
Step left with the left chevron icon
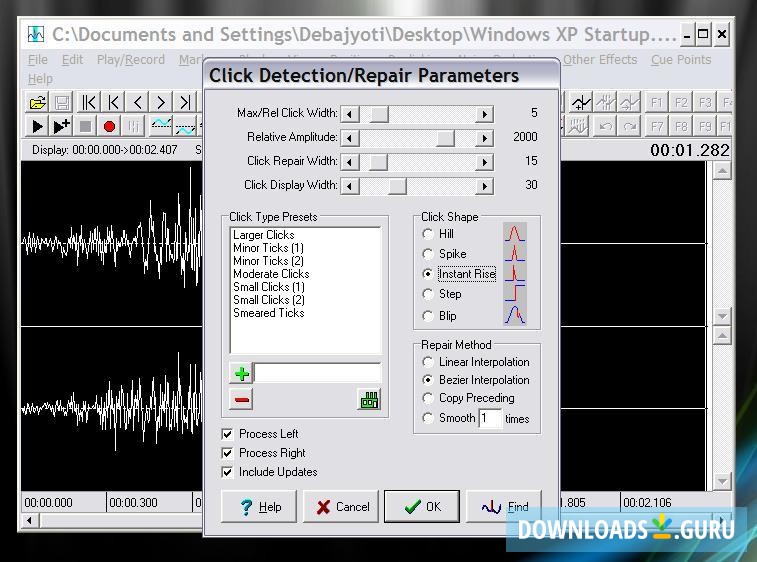point(137,102)
